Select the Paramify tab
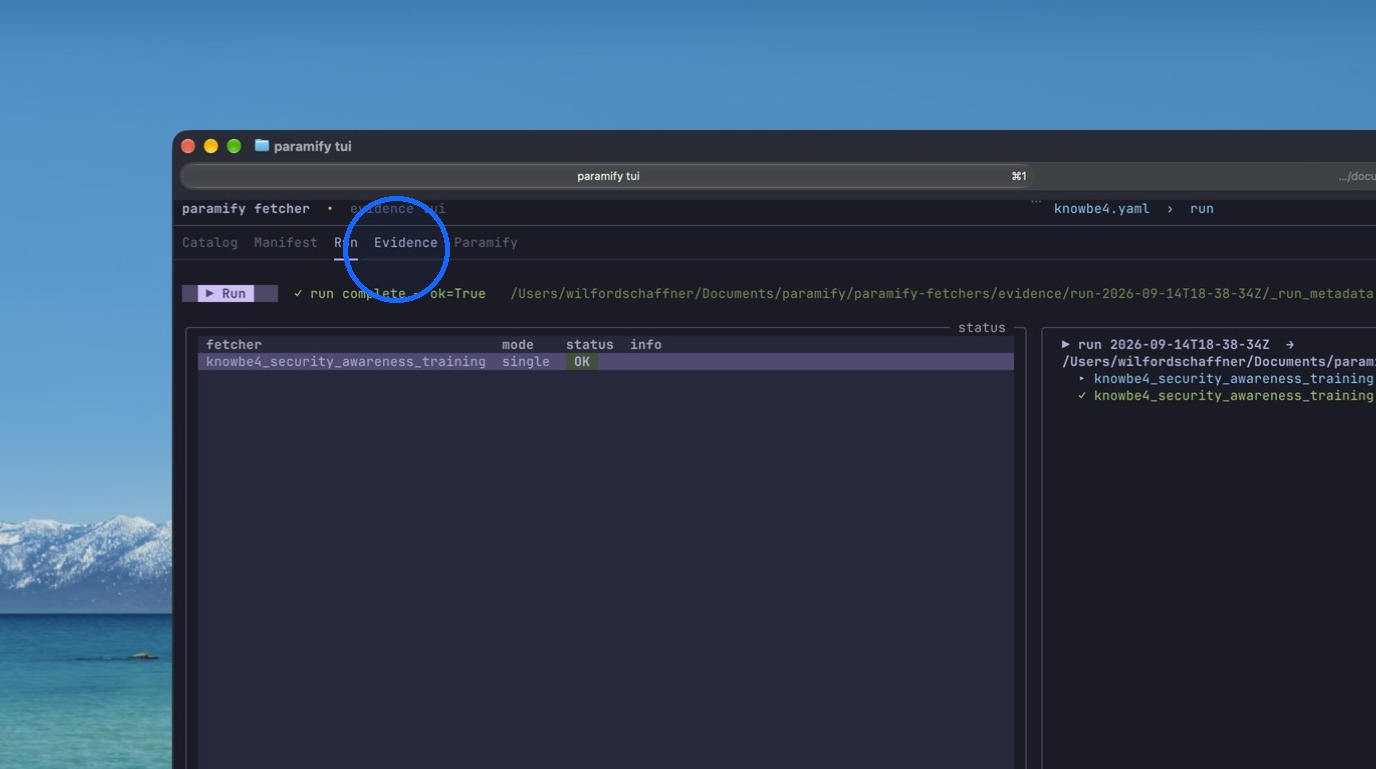Viewport: 1376px width, 769px height. (486, 242)
